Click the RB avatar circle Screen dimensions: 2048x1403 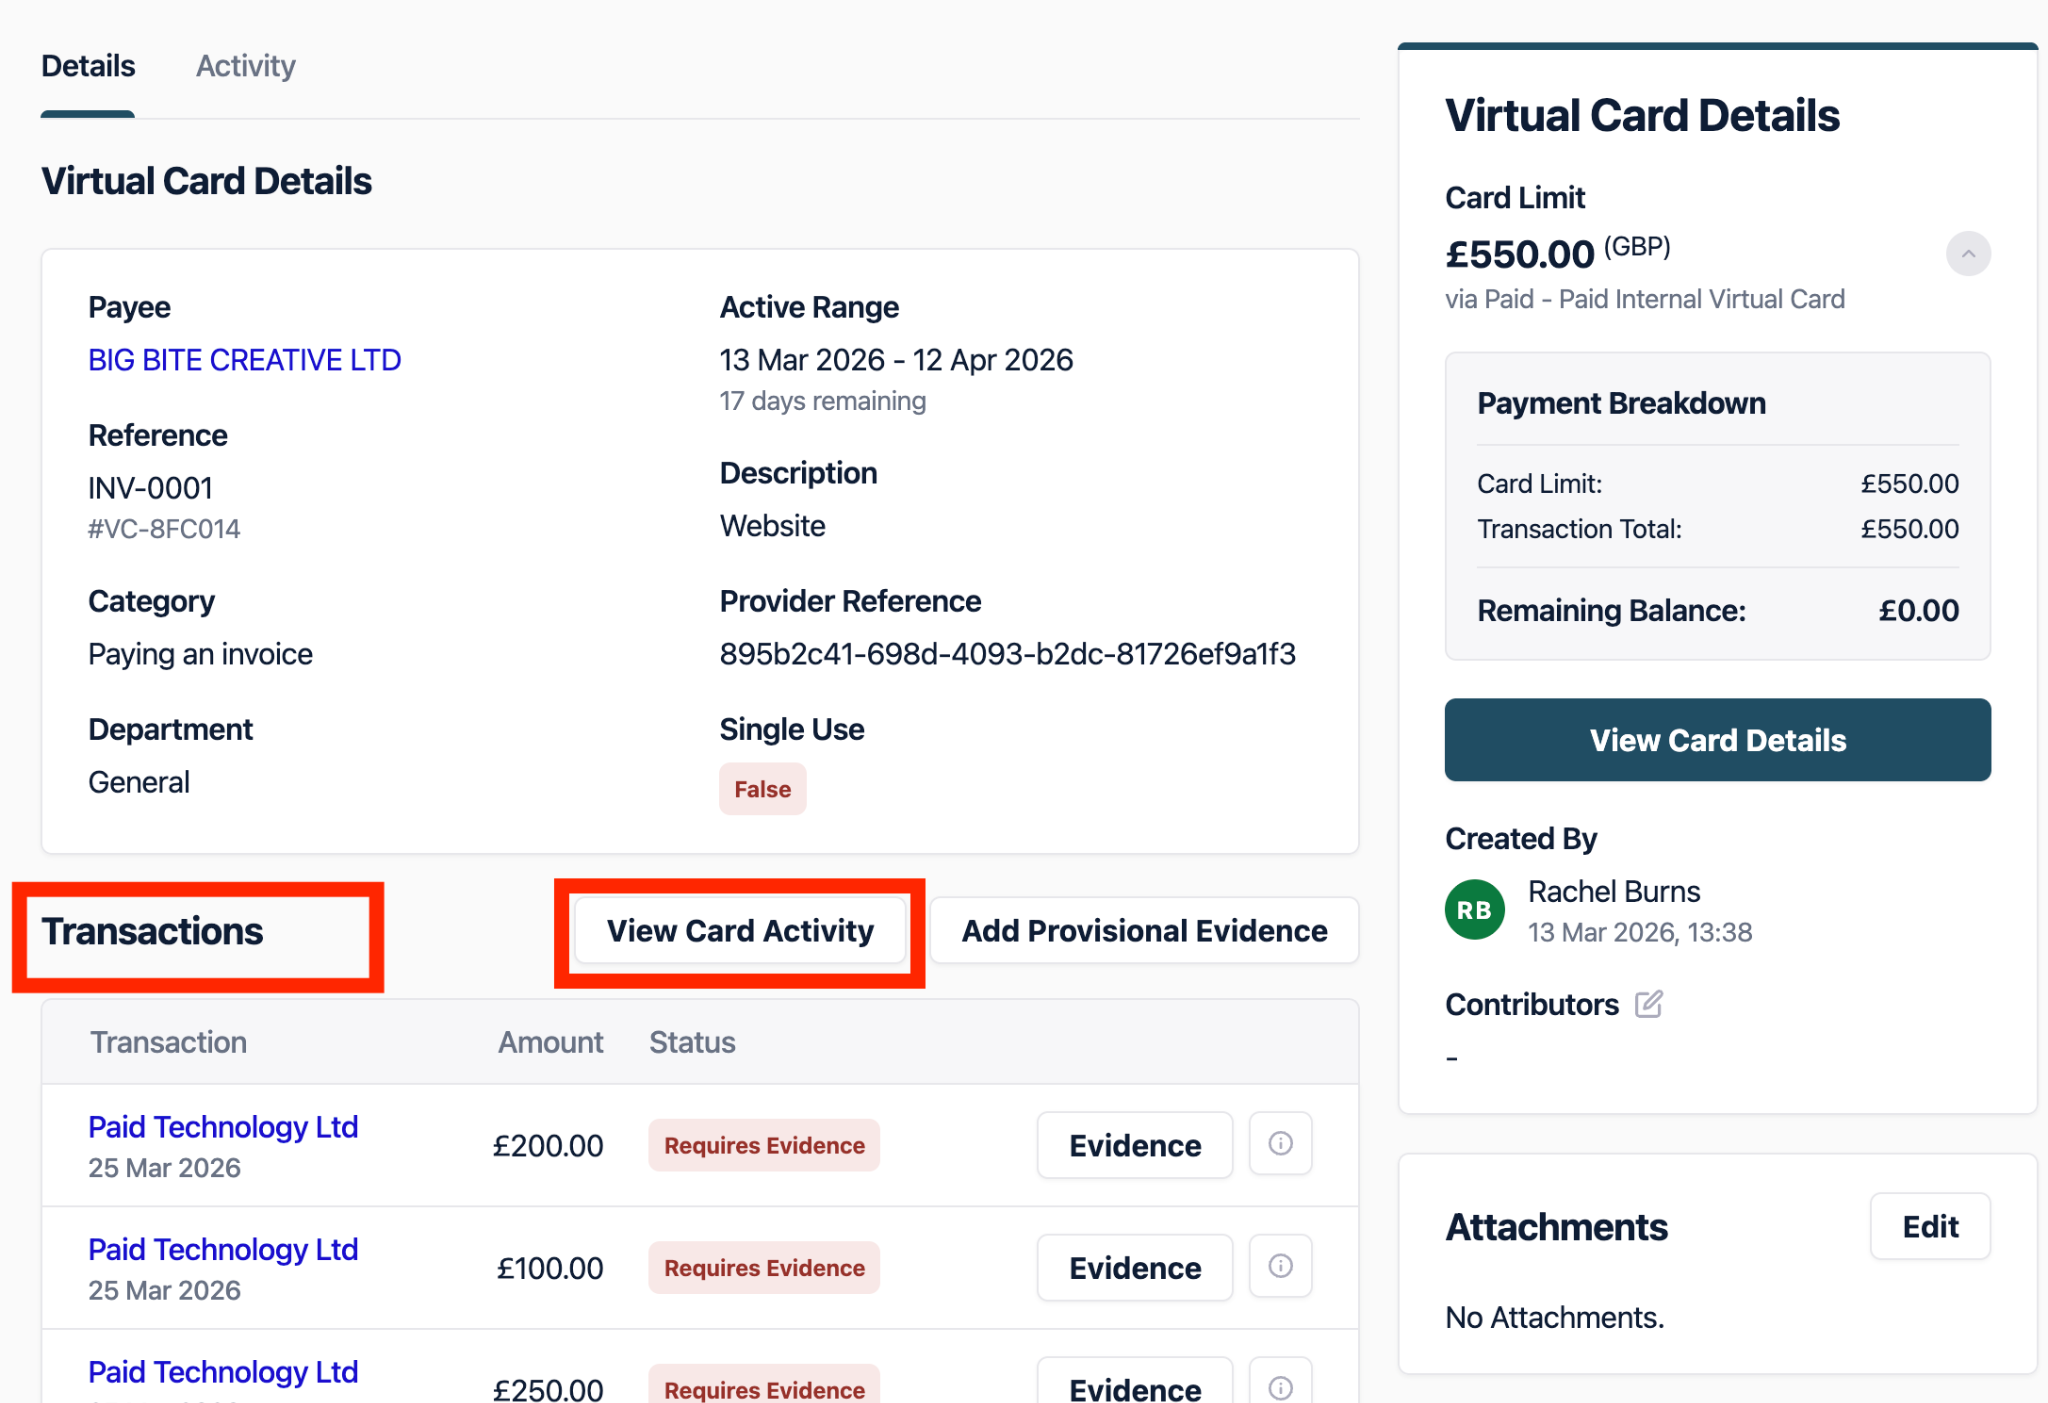1474,910
